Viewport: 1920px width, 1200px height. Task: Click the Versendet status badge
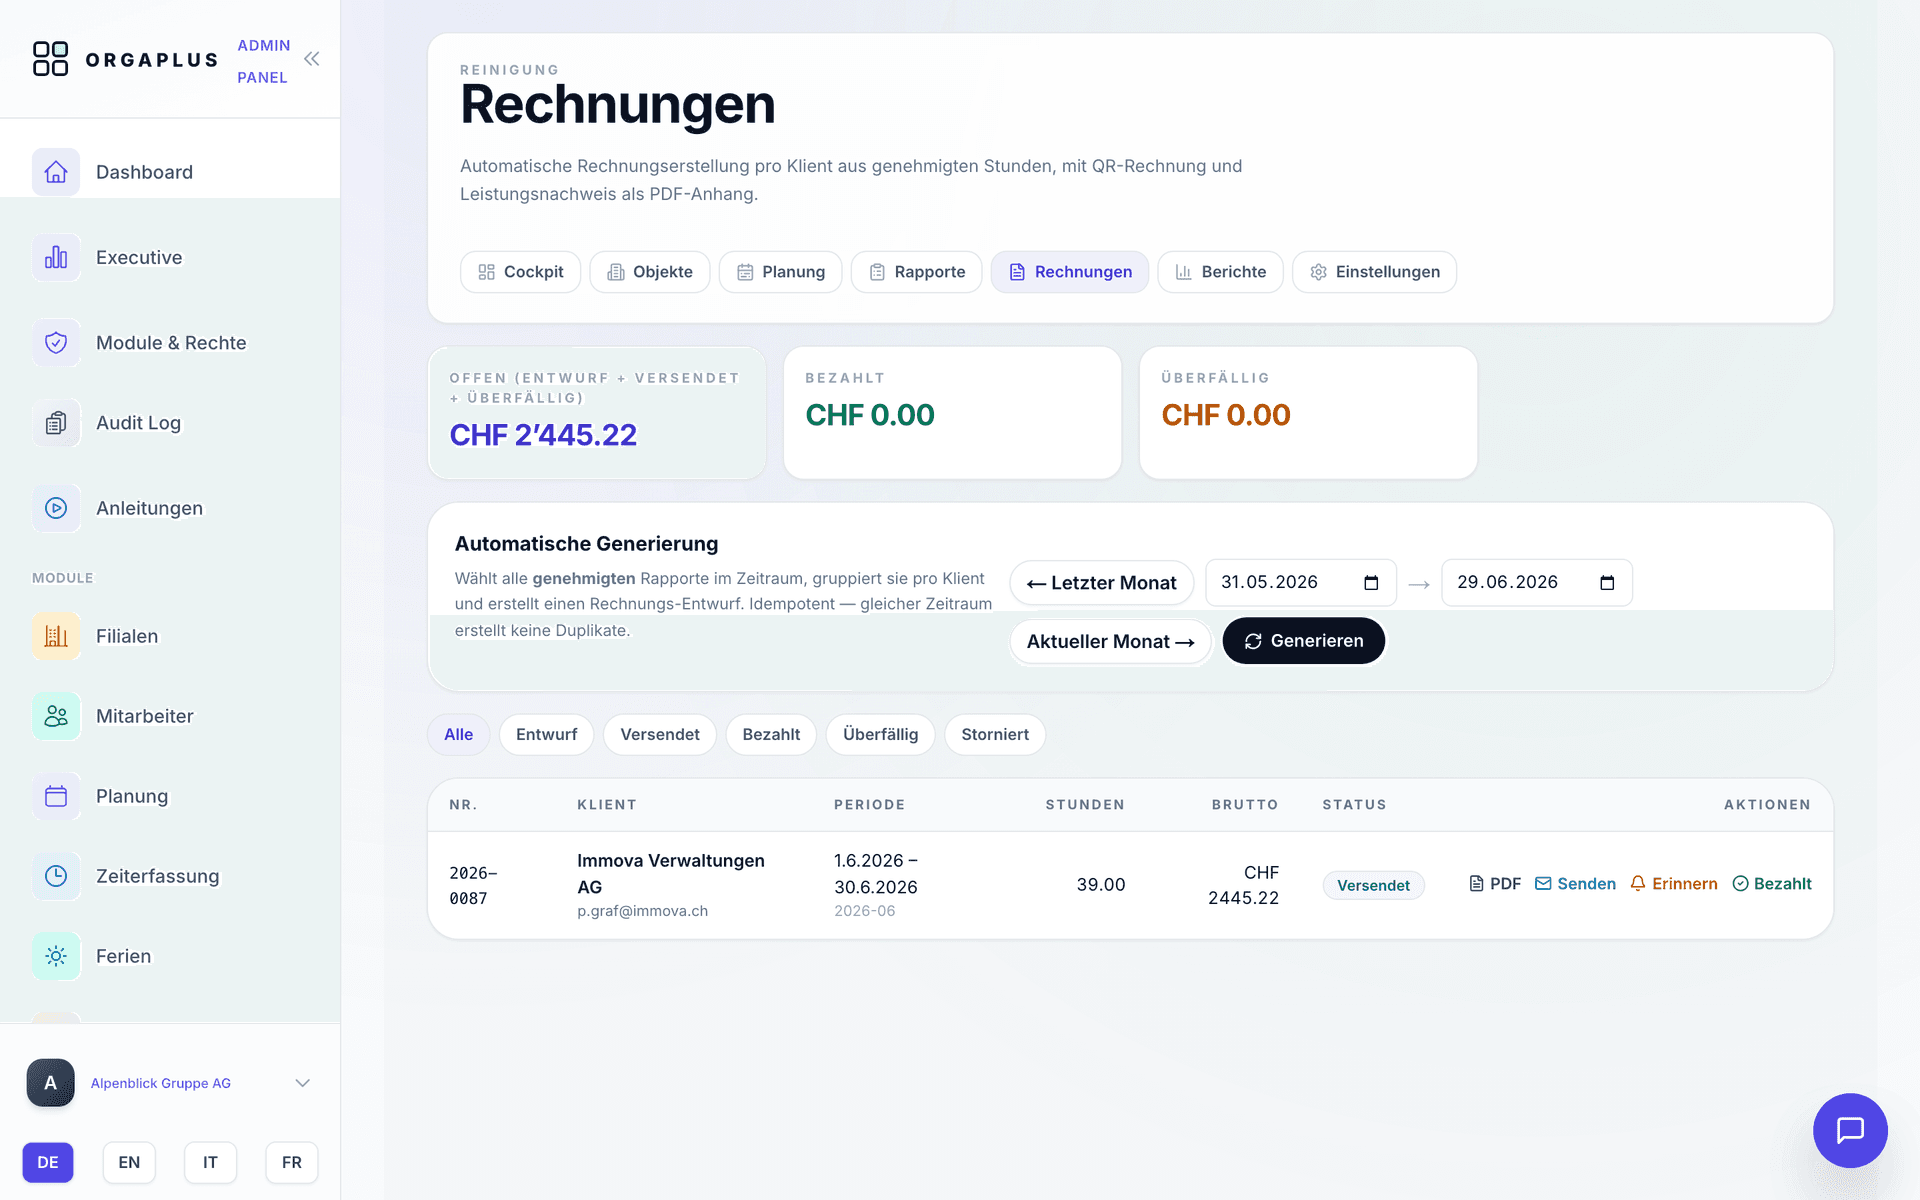pos(1373,885)
